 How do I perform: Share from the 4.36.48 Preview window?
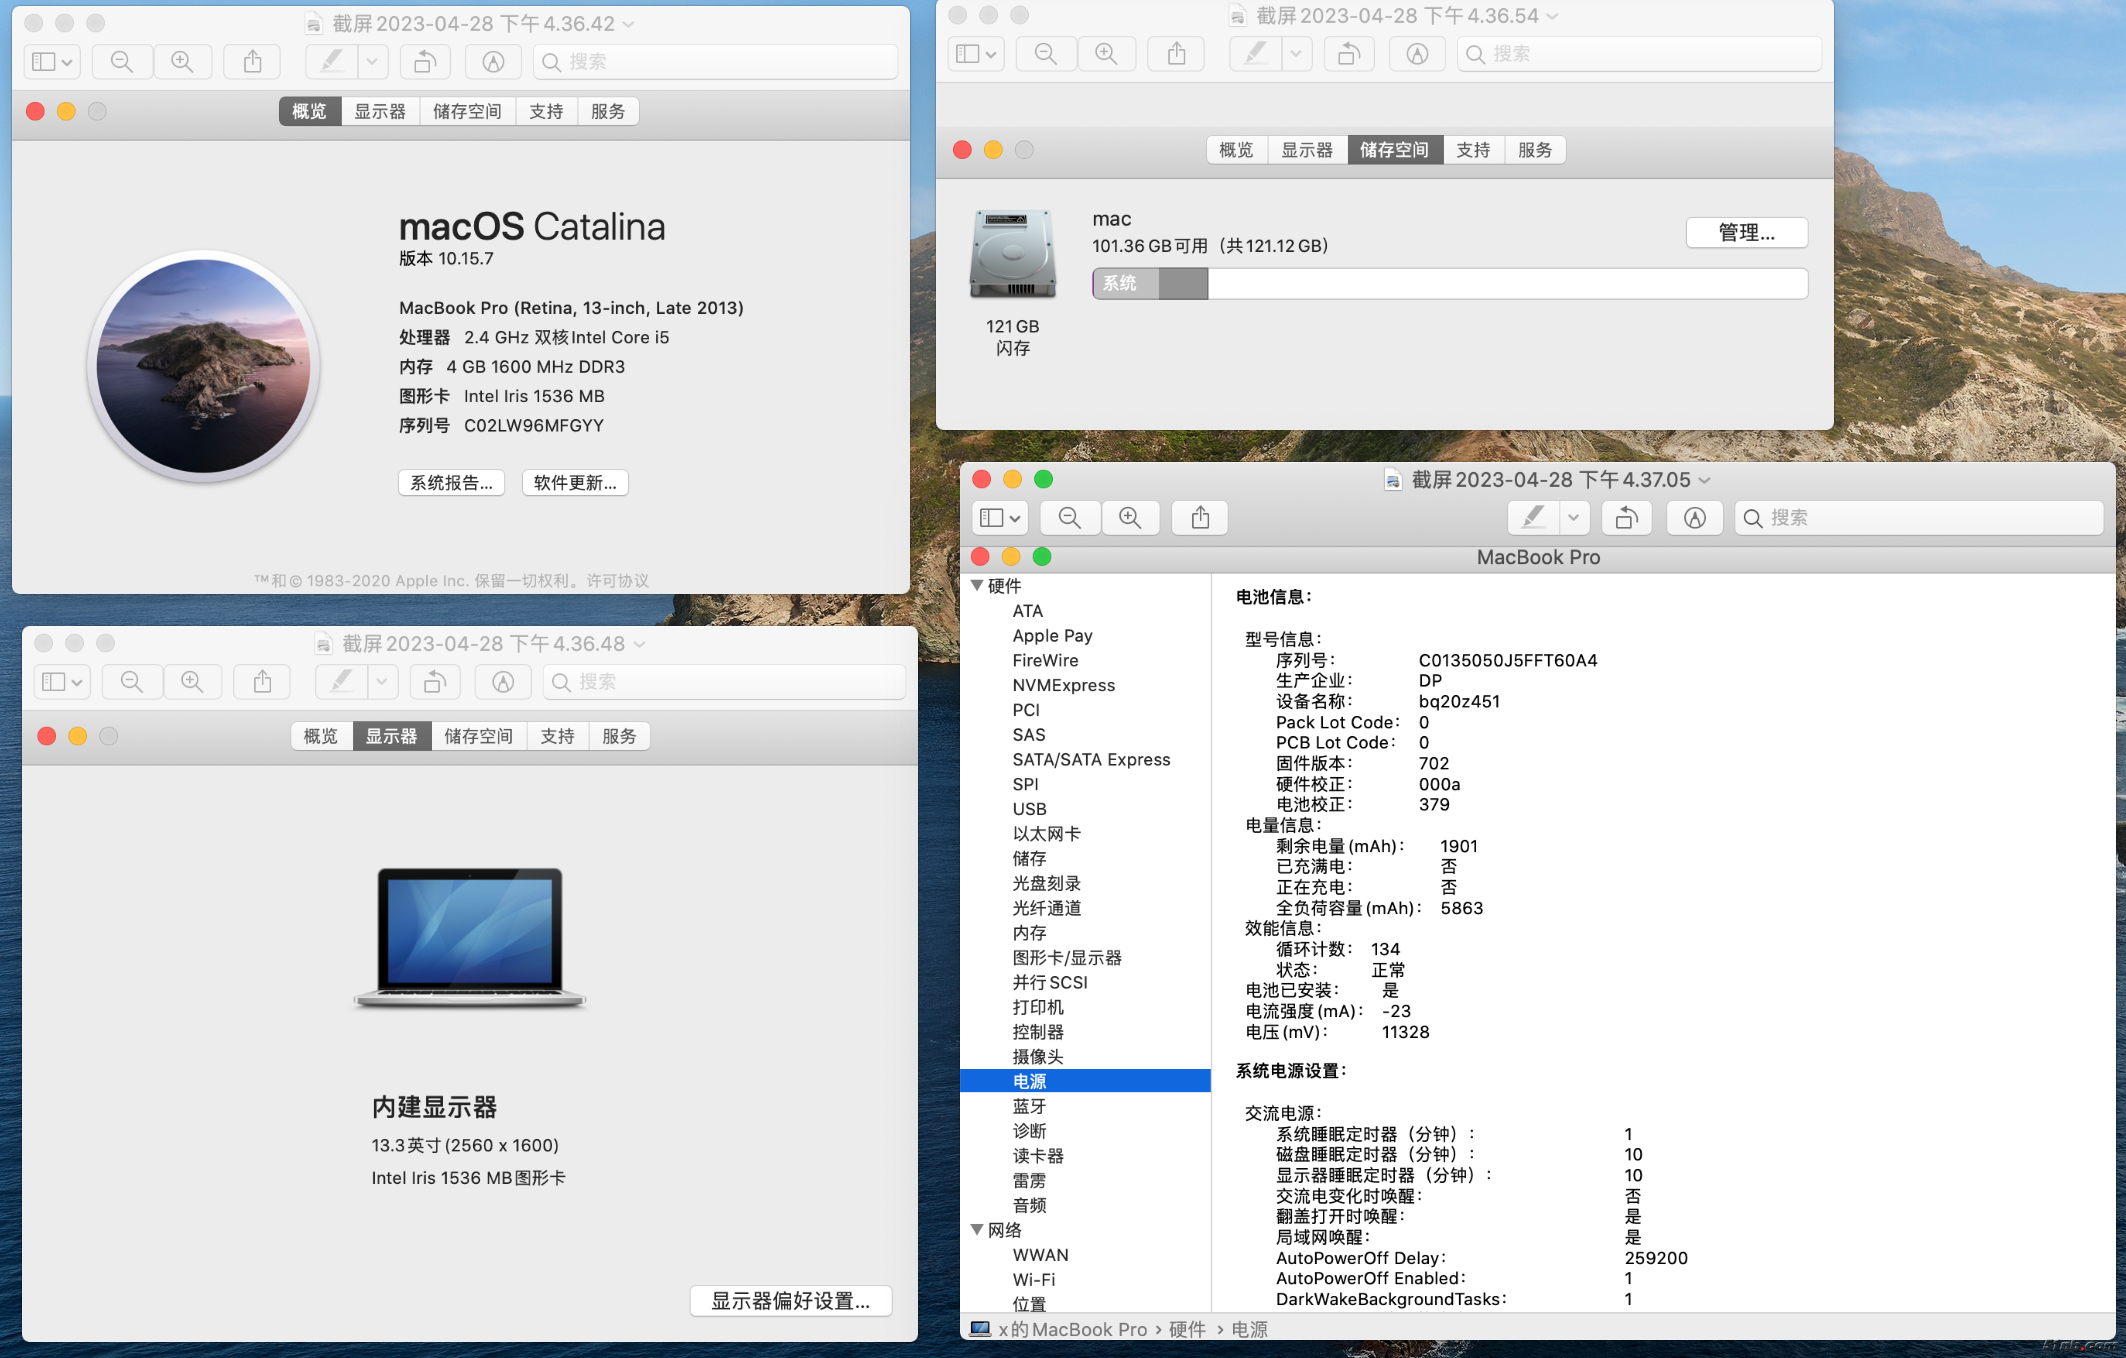(x=262, y=682)
